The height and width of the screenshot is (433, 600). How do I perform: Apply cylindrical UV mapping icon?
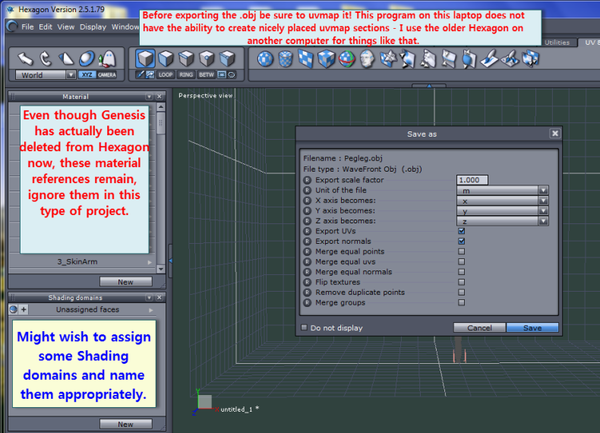(285, 59)
